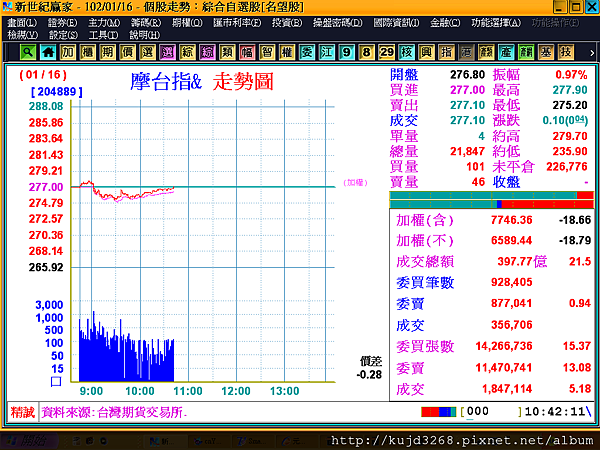Click the 29 toolbar icon
Image resolution: width=600 pixels, height=450 pixels.
386,52
